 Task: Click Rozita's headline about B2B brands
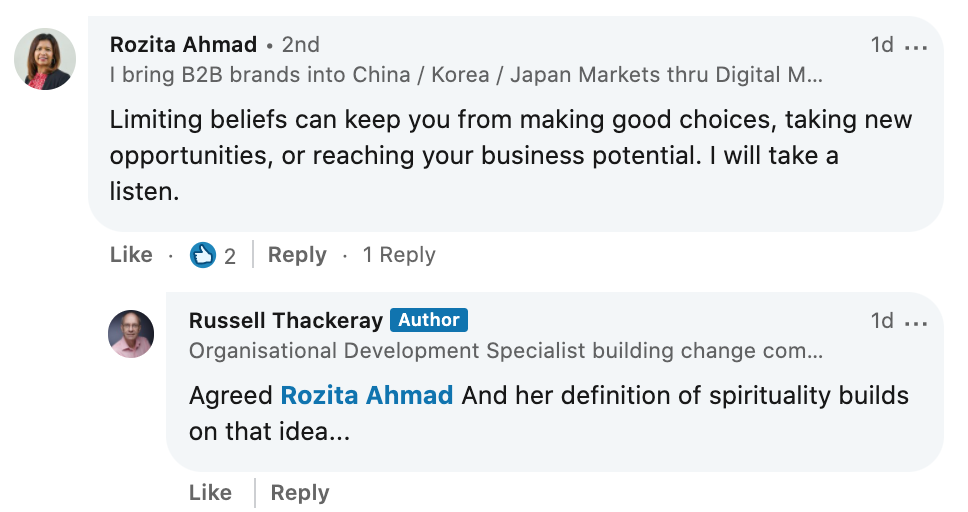tap(466, 74)
